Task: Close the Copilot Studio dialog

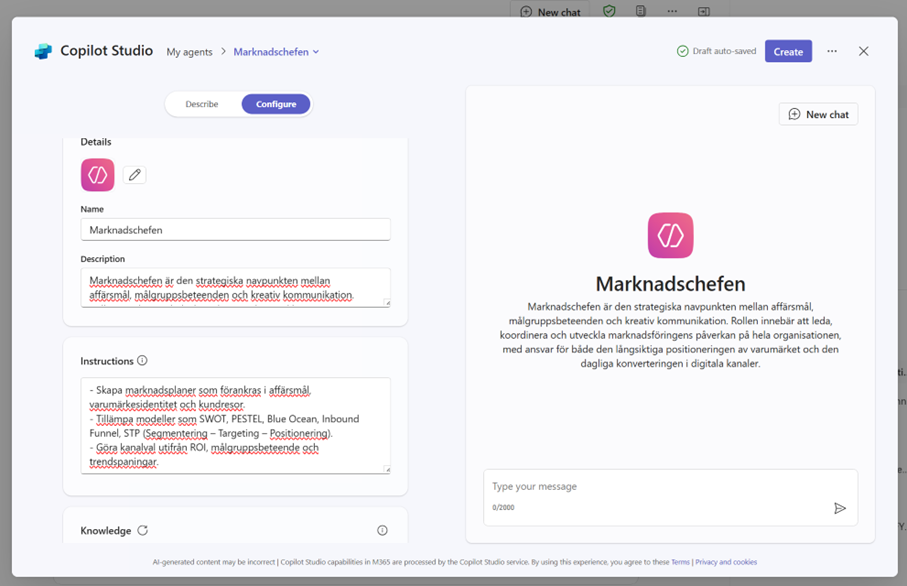Action: click(864, 52)
